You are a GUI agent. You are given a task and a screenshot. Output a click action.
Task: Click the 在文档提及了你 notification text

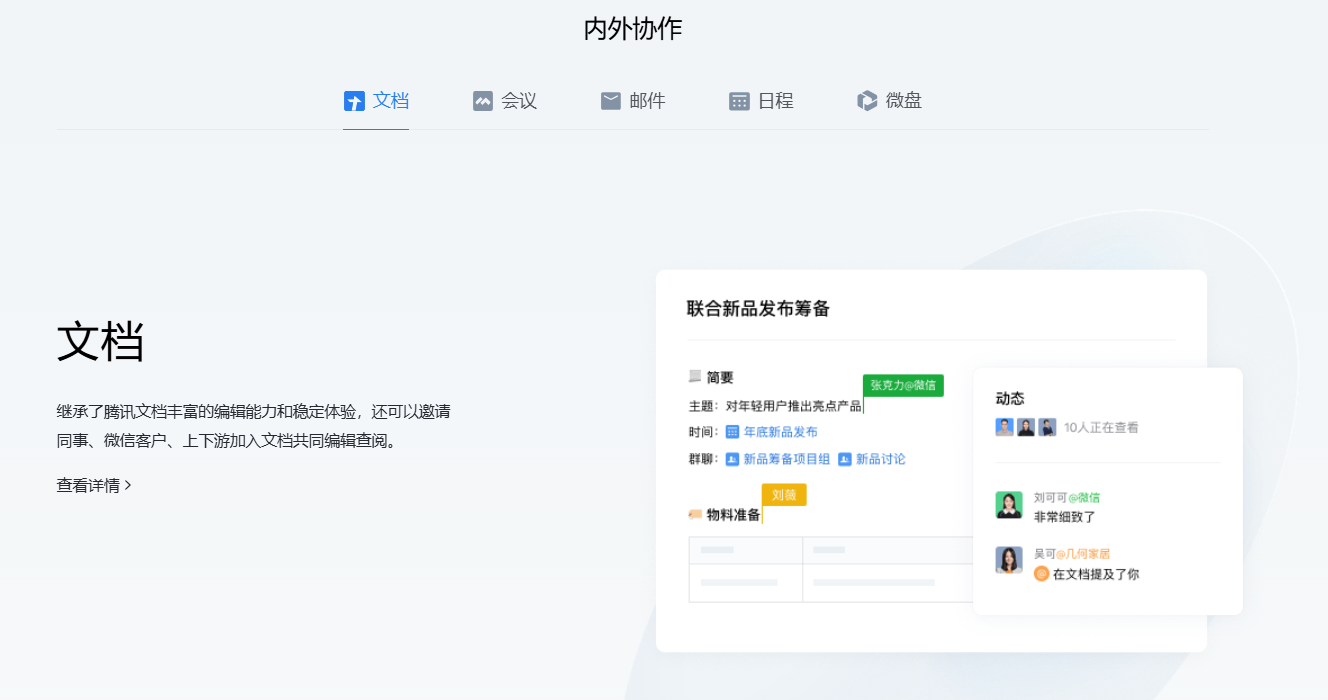(1096, 574)
